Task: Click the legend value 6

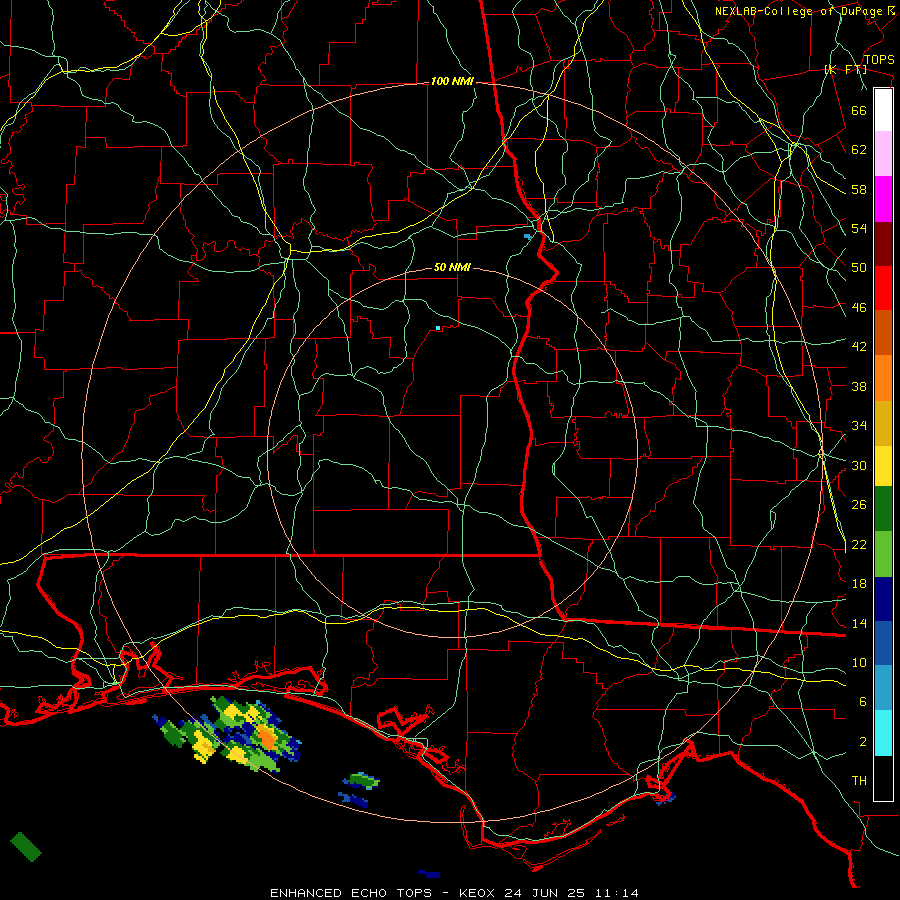Action: (x=863, y=702)
